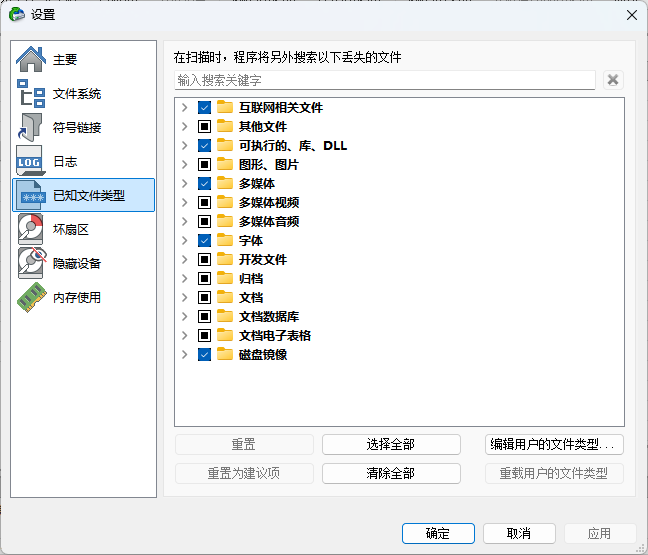The height and width of the screenshot is (555, 648).
Task: Click the app icon in the title bar
Action: [17, 14]
